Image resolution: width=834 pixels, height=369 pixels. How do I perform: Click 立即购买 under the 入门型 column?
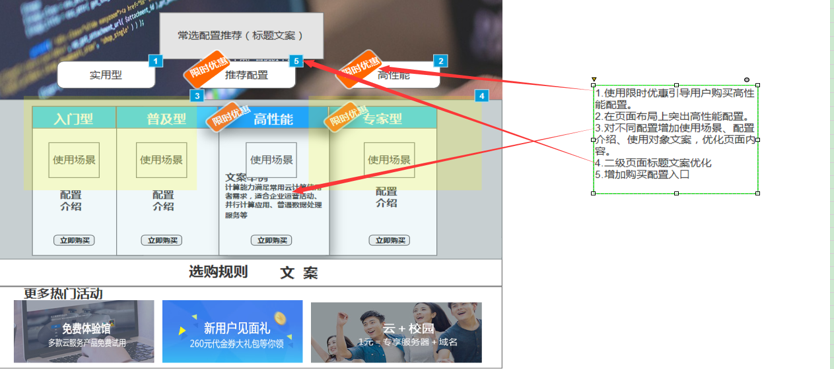point(74,240)
